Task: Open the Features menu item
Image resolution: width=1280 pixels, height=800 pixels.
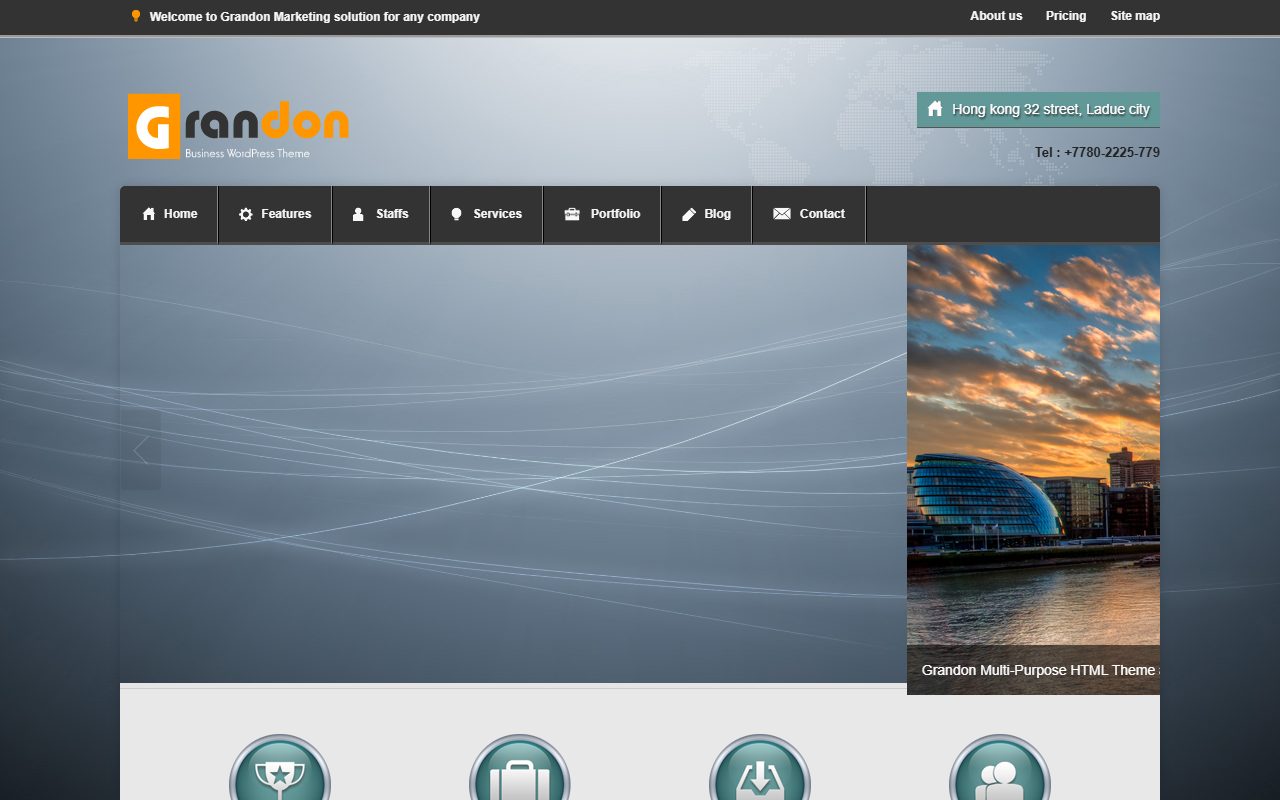Action: 275,214
